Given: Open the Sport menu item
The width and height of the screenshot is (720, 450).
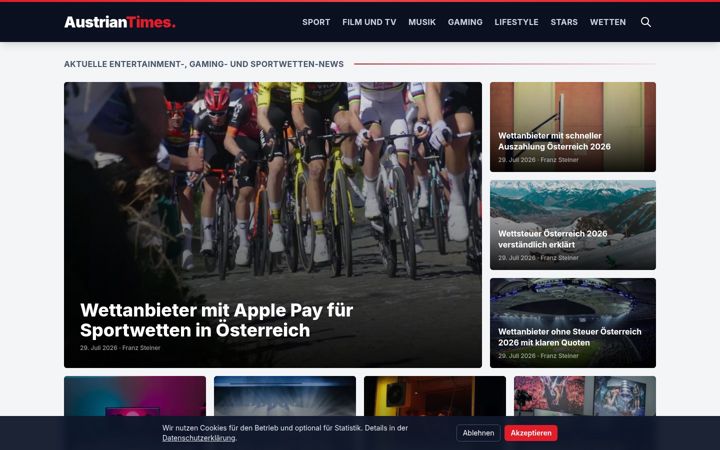Looking at the screenshot, I should tap(316, 22).
